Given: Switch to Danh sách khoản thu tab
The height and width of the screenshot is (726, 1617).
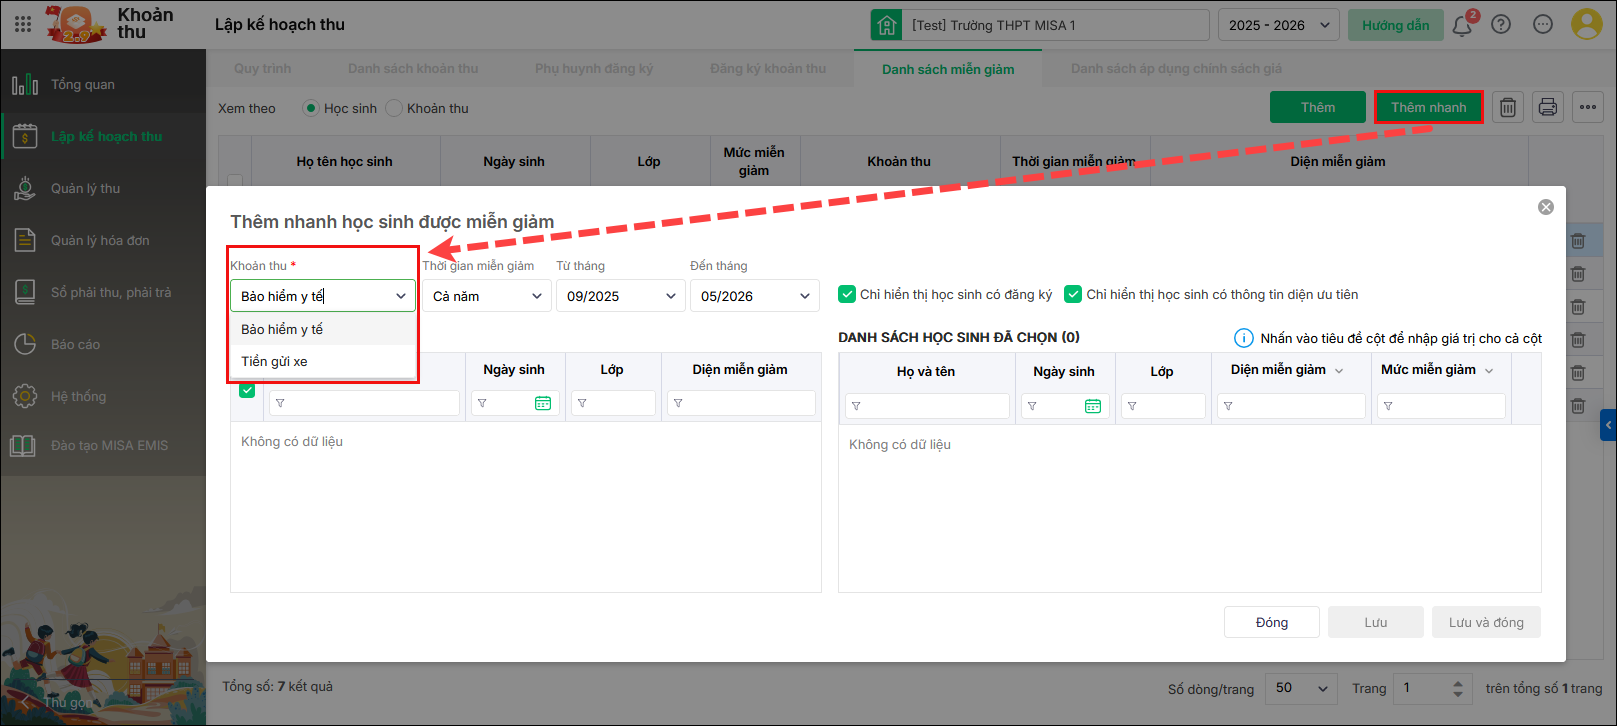Looking at the screenshot, I should (x=413, y=68).
